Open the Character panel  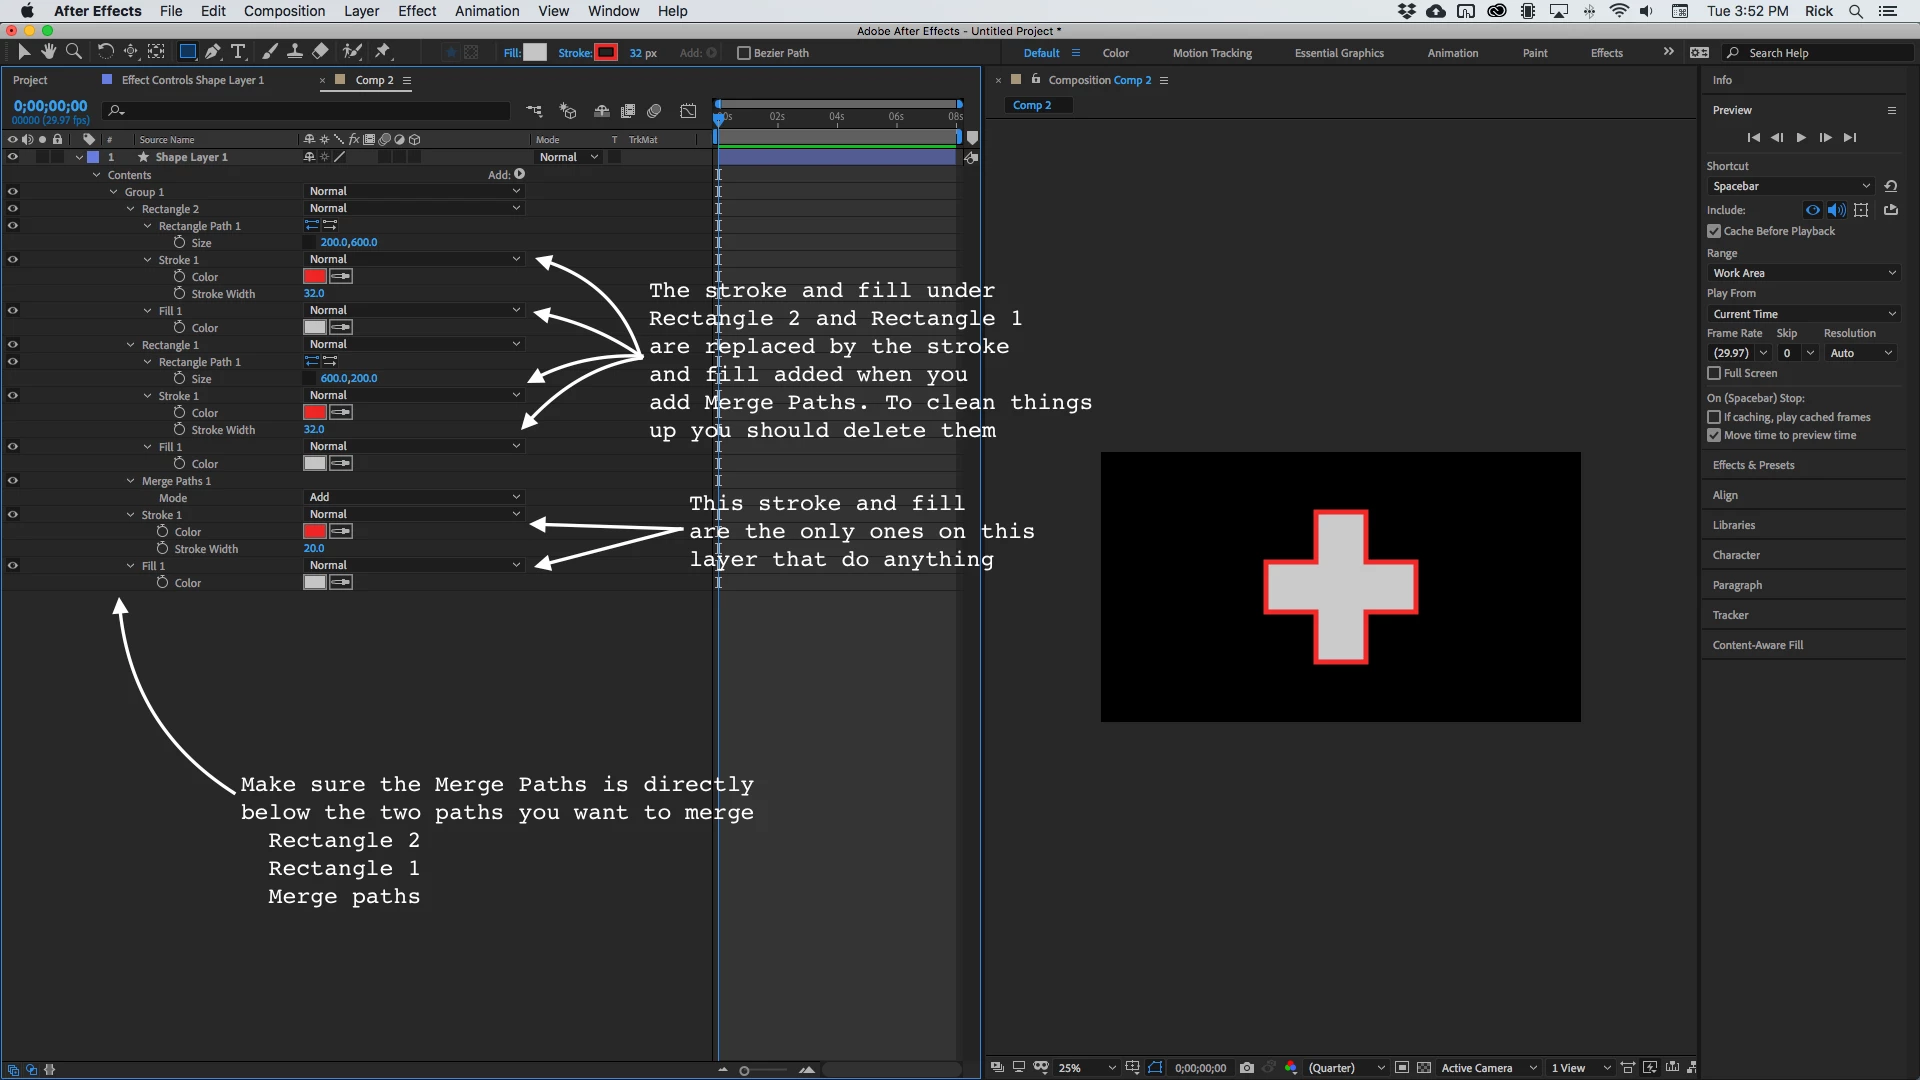1736,555
